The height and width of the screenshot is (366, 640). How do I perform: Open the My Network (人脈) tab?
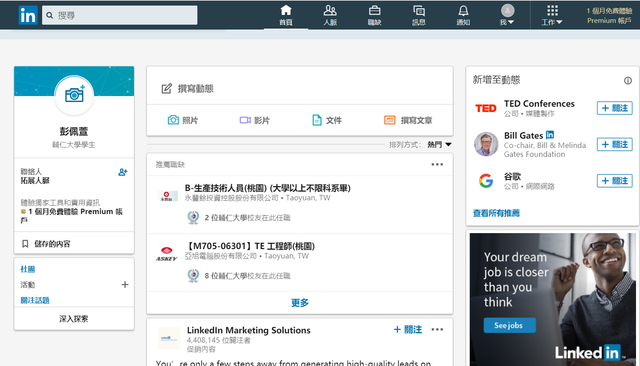pyautogui.click(x=330, y=15)
